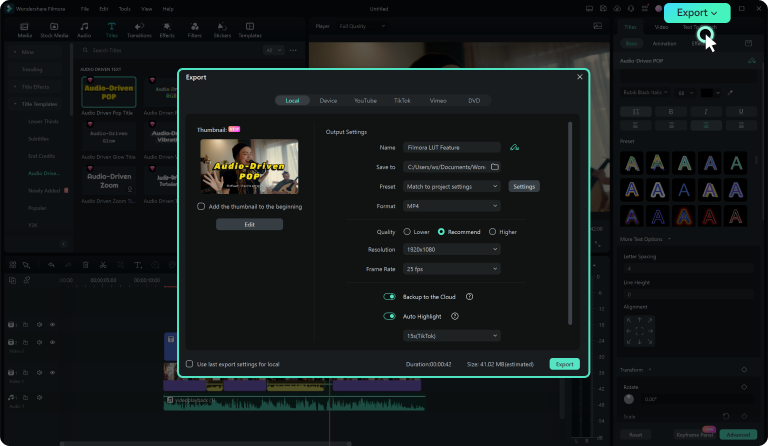Open the 15s(TikTok) highlight dropdown
This screenshot has height=446, width=768.
pyautogui.click(x=452, y=336)
